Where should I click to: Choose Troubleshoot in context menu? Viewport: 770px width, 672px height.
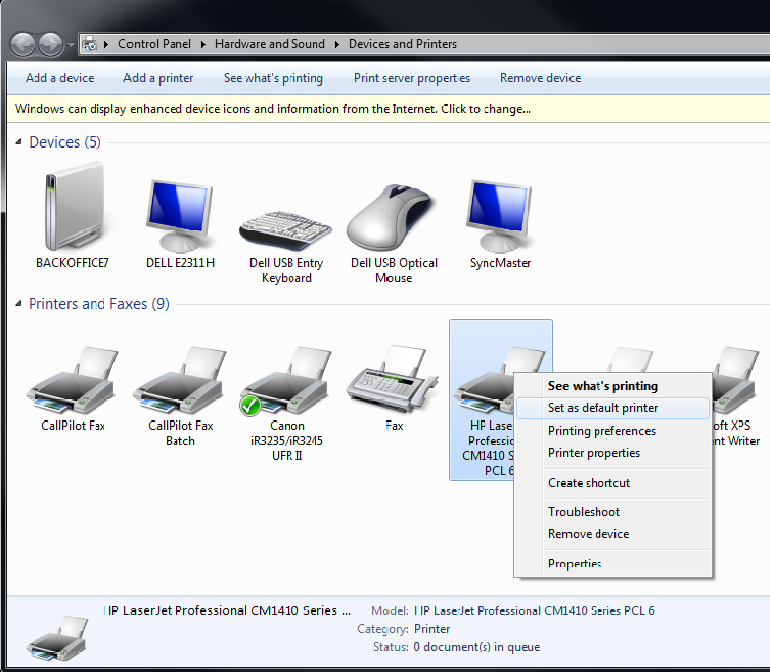pyautogui.click(x=613, y=512)
